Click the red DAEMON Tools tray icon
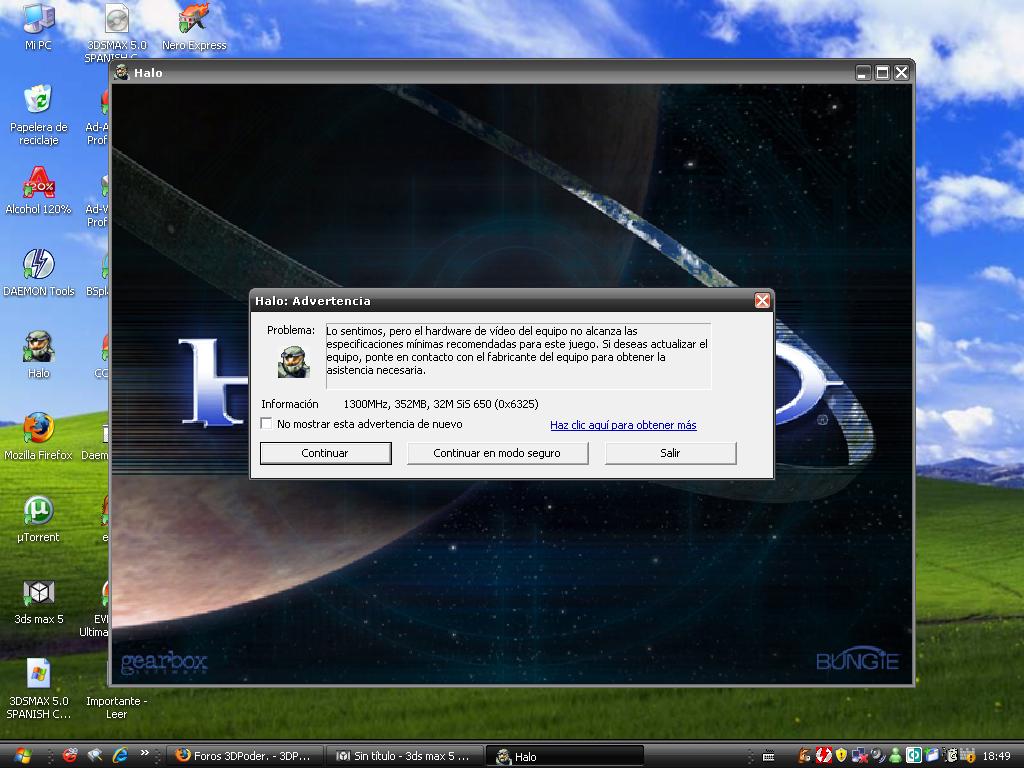 click(824, 756)
